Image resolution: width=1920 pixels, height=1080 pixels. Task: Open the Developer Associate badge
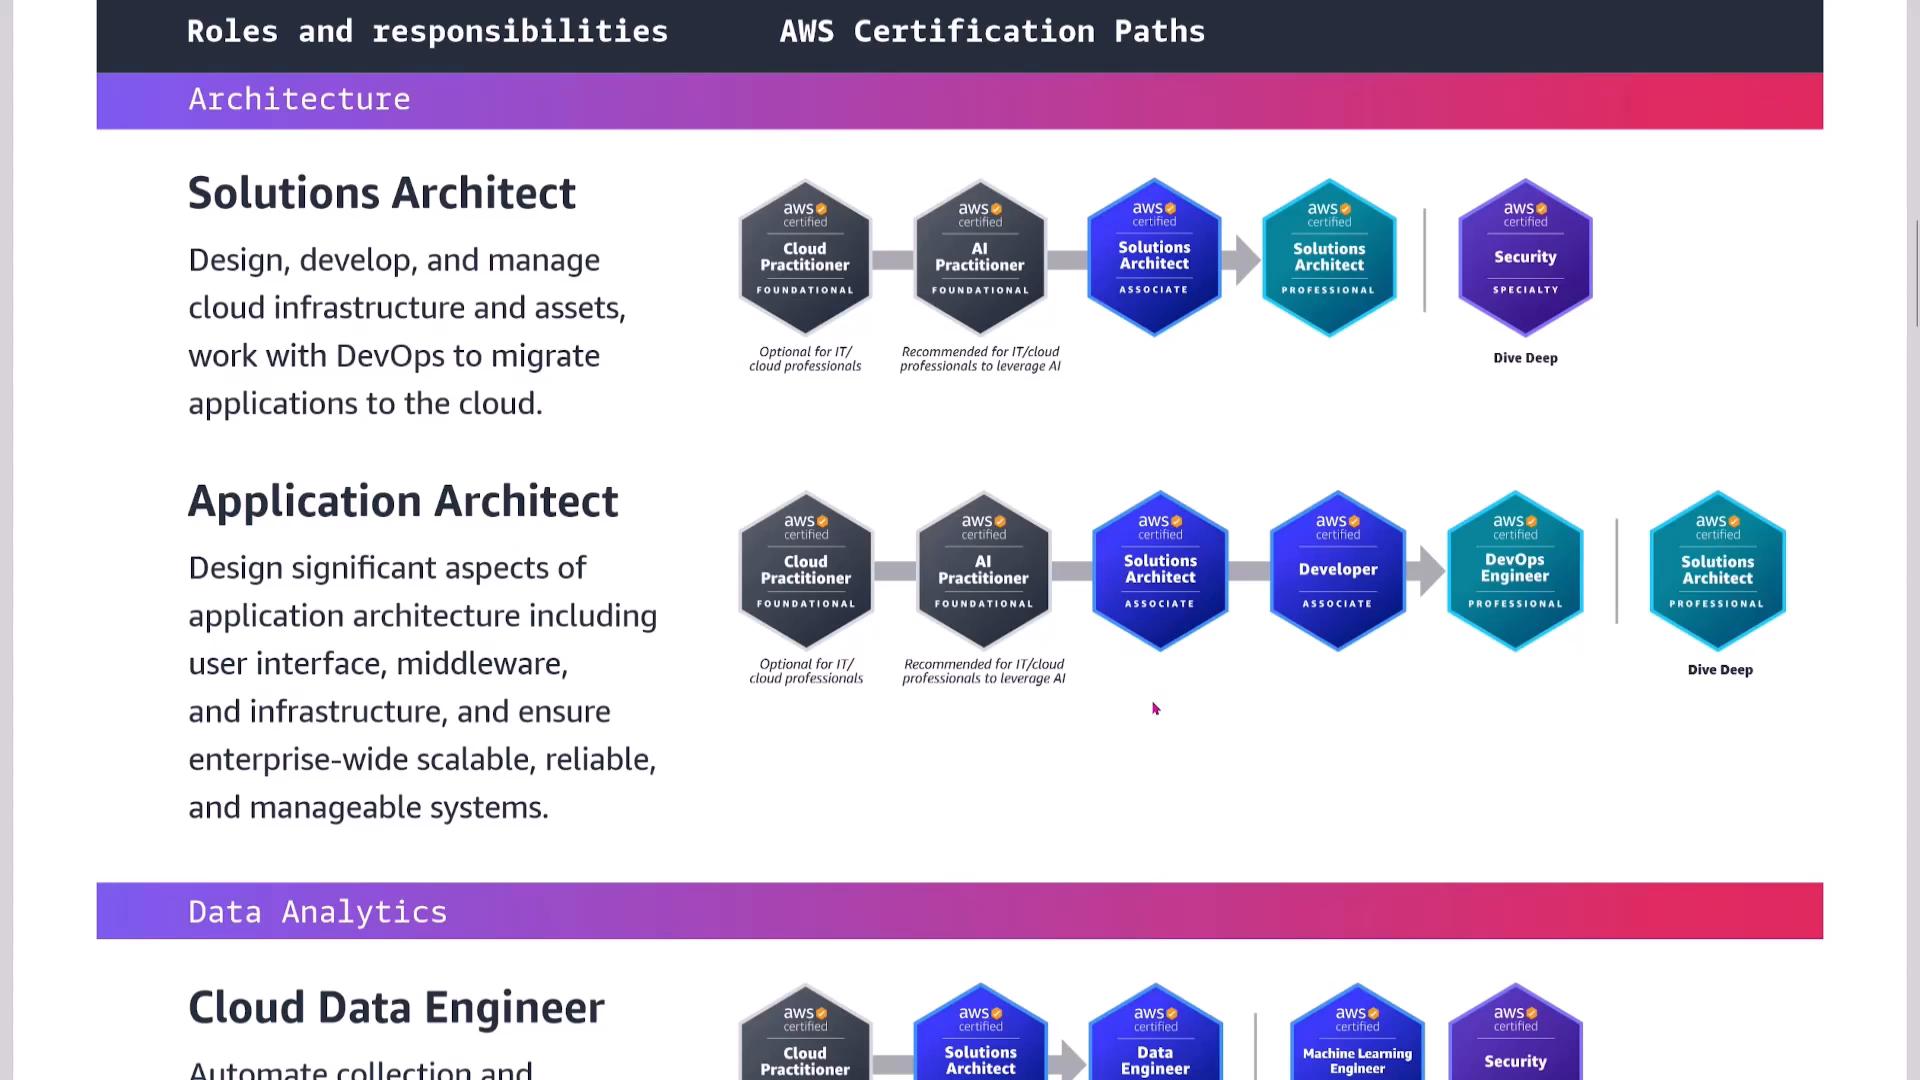1338,571
